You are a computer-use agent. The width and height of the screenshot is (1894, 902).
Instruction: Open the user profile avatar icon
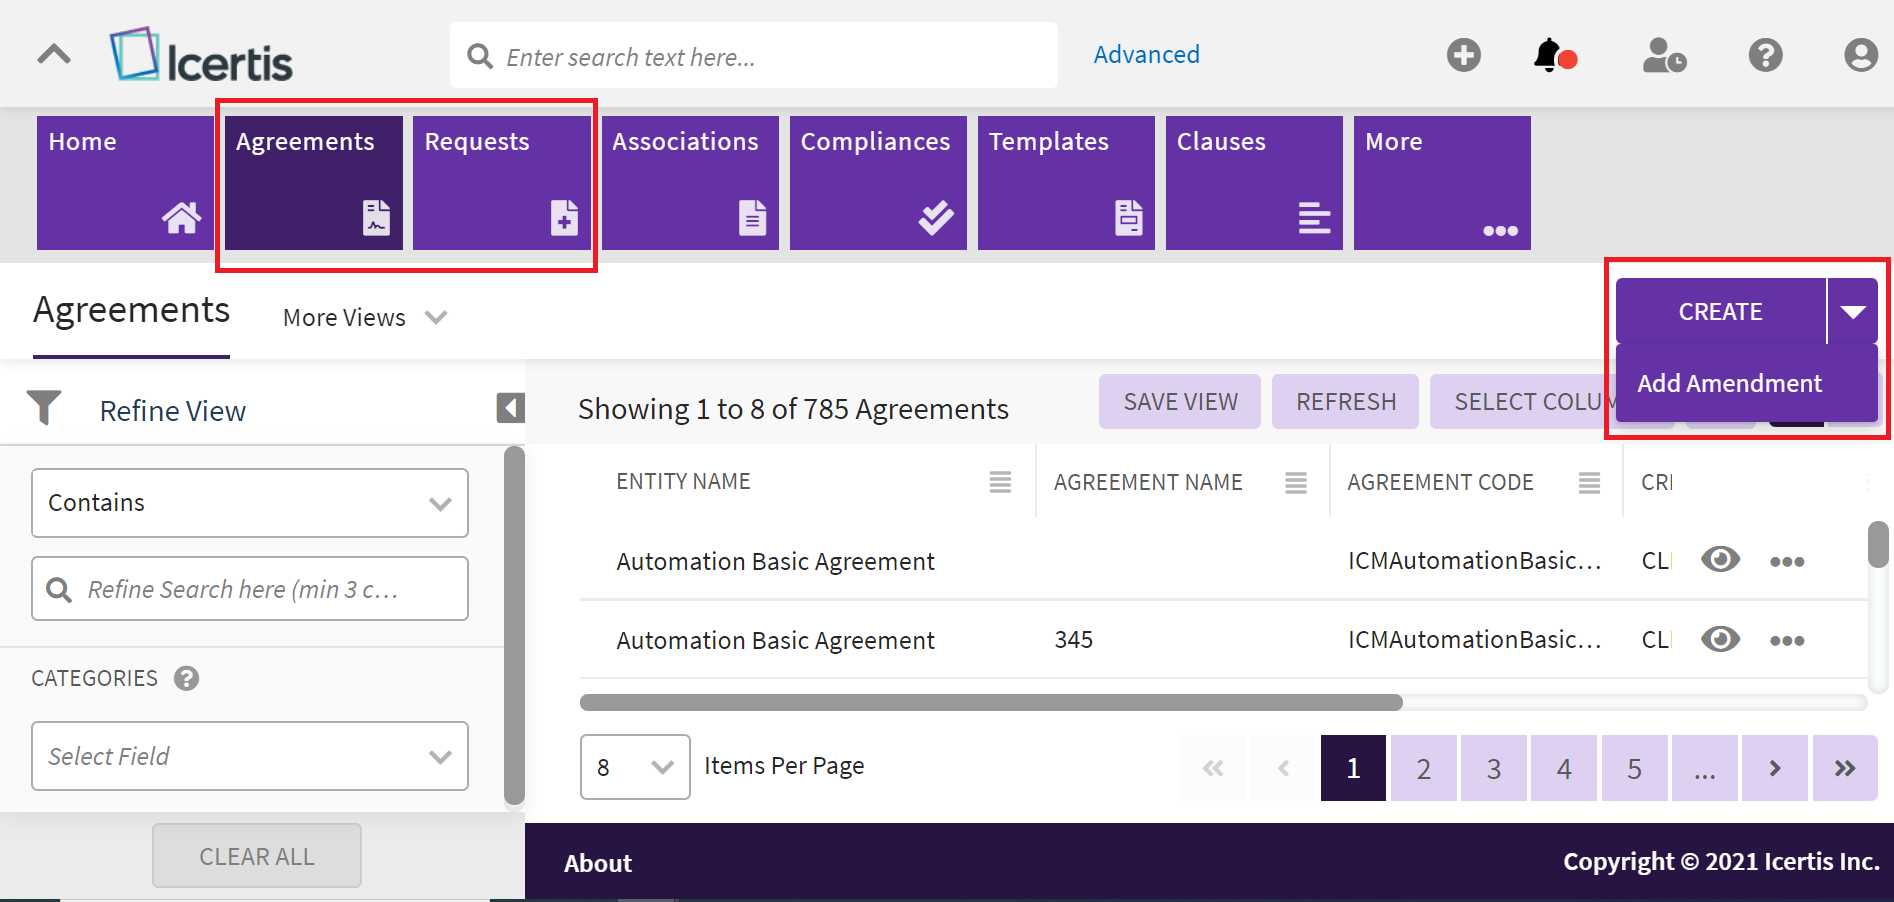coord(1860,55)
